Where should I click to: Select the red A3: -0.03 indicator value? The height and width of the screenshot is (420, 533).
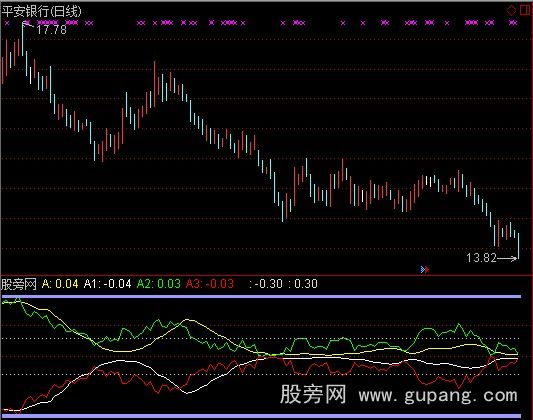[210, 284]
